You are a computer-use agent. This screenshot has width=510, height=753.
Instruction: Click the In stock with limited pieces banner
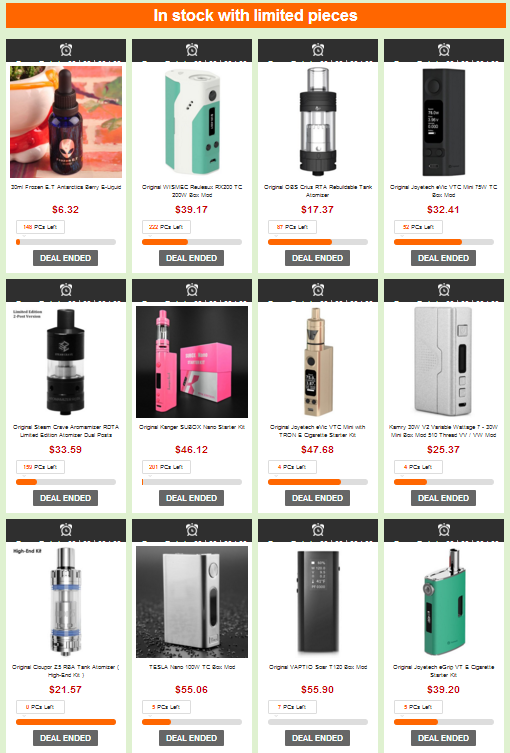point(255,15)
